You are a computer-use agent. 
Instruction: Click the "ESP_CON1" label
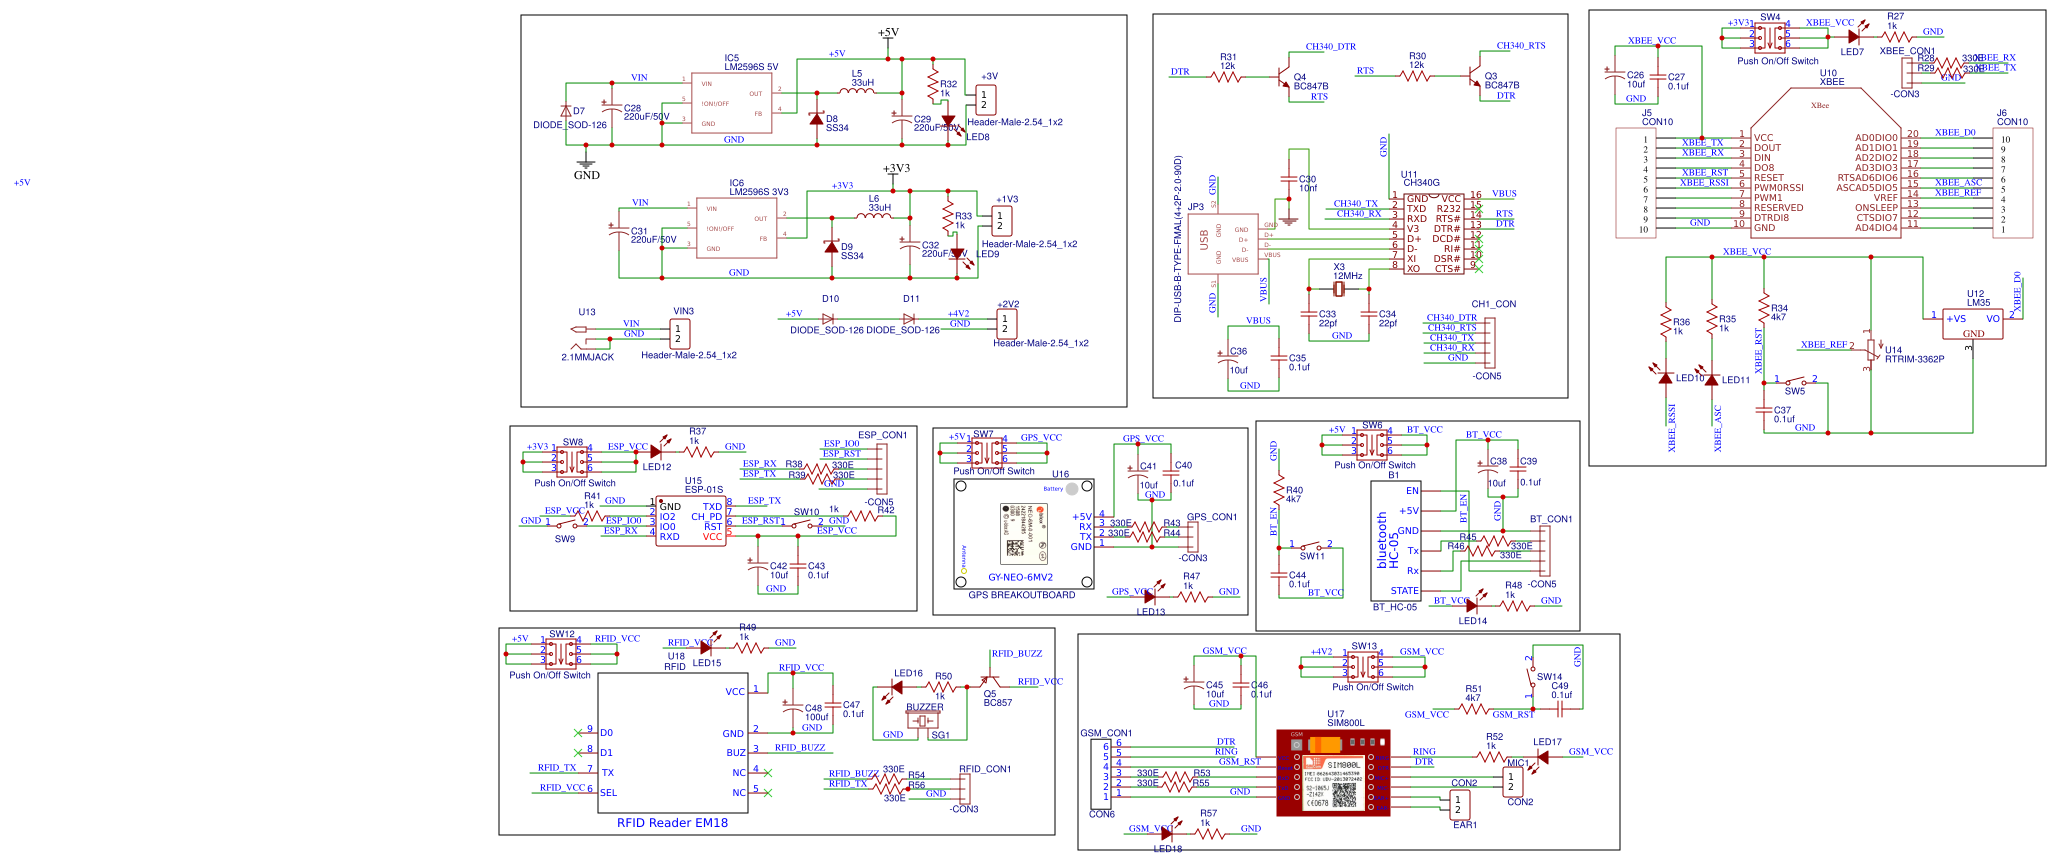pyautogui.click(x=882, y=435)
